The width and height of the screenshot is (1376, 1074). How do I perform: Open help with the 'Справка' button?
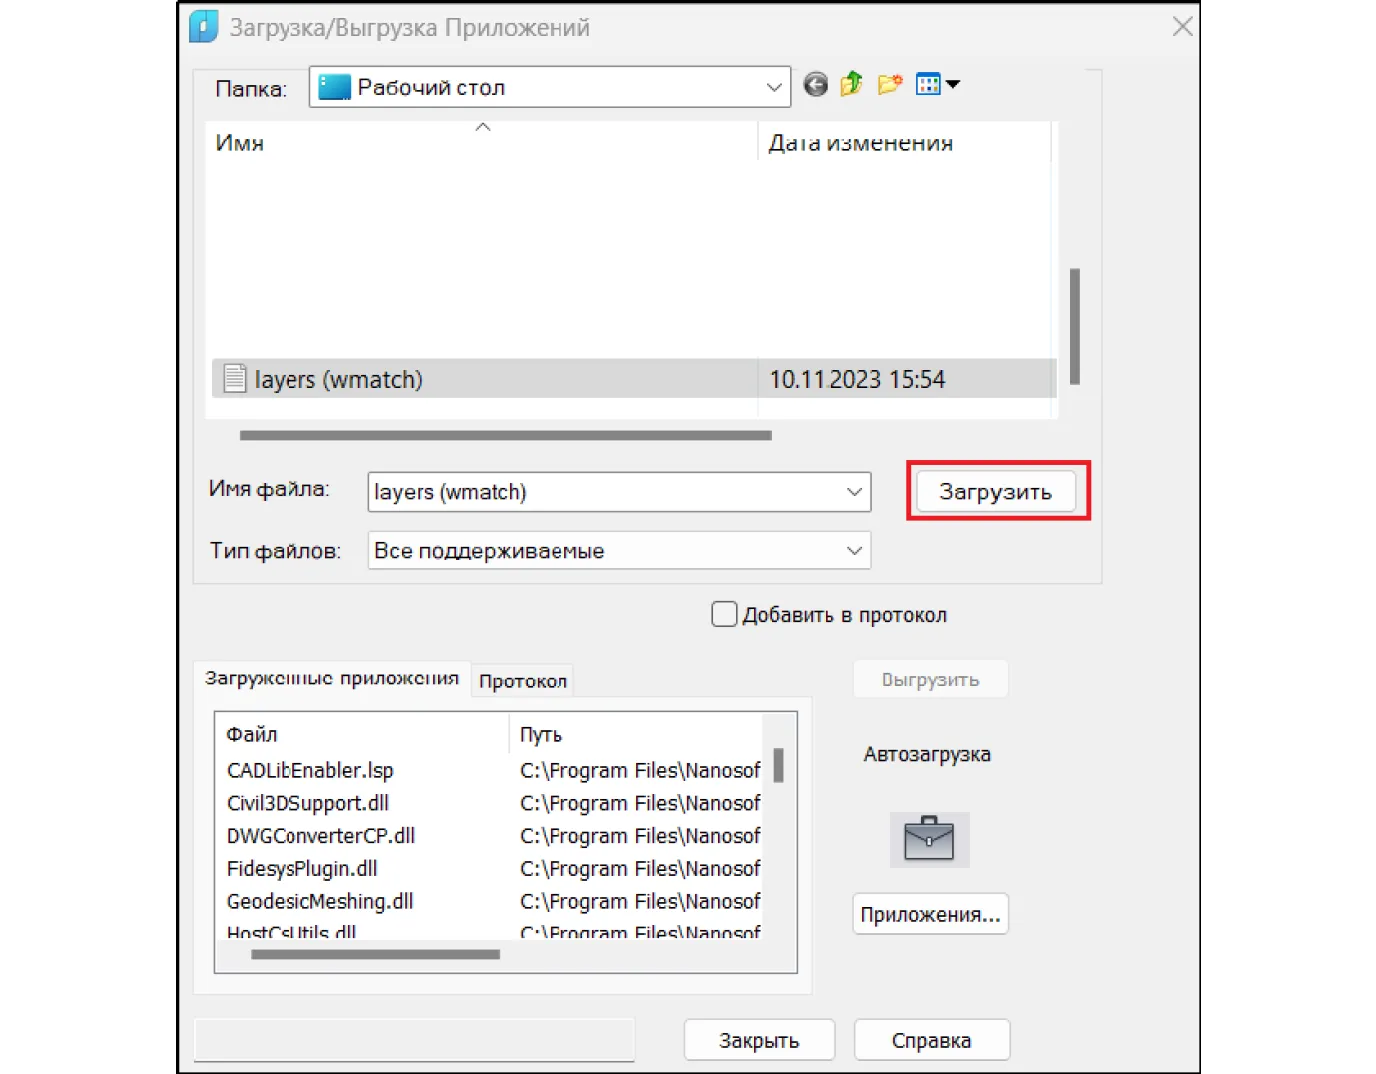click(x=931, y=1041)
